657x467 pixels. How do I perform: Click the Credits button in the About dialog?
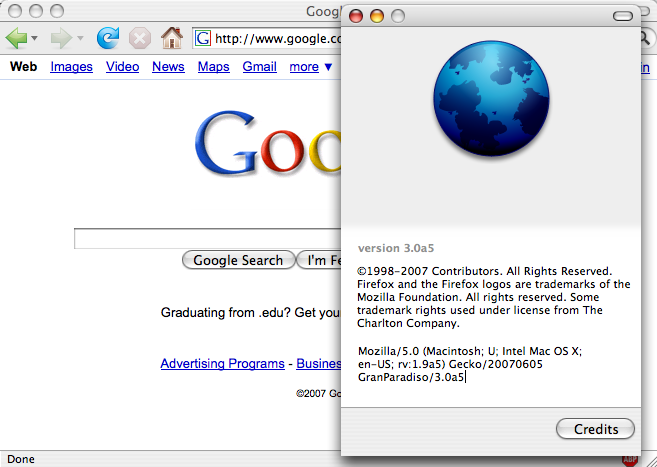tap(595, 429)
